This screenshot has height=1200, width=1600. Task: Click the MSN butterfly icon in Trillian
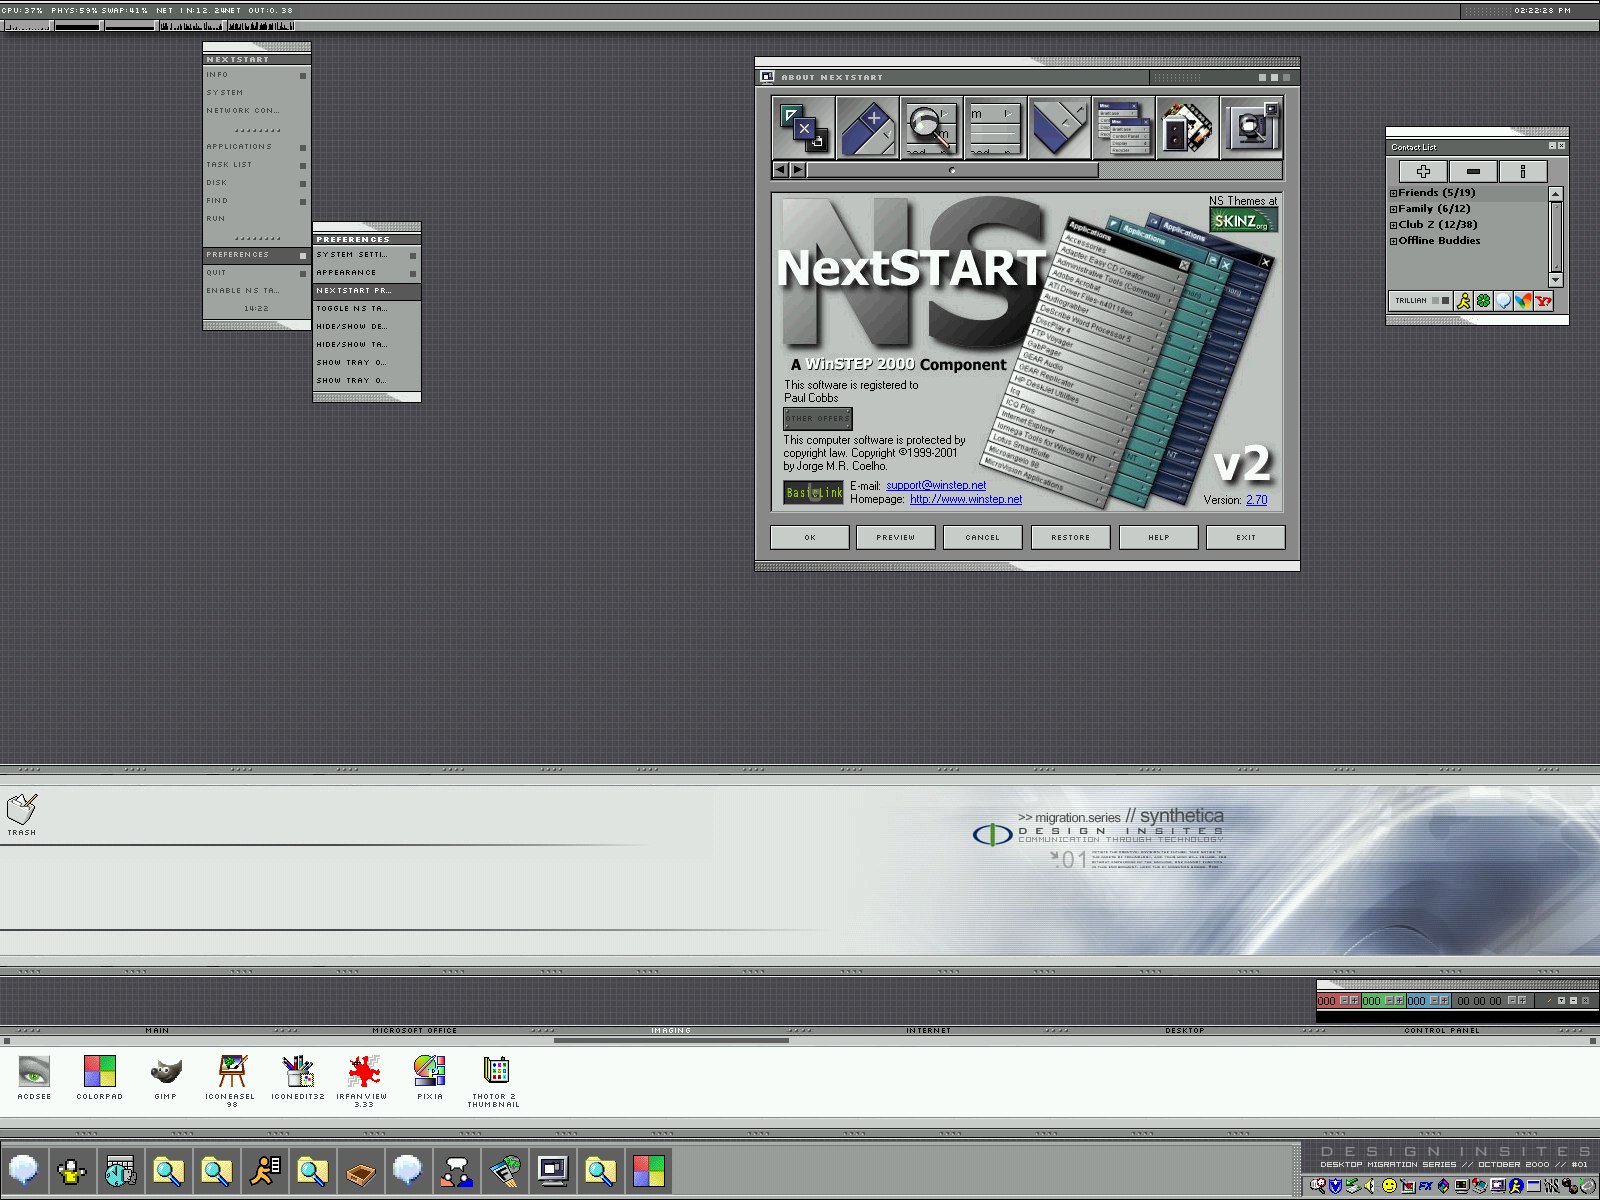[x=1523, y=300]
